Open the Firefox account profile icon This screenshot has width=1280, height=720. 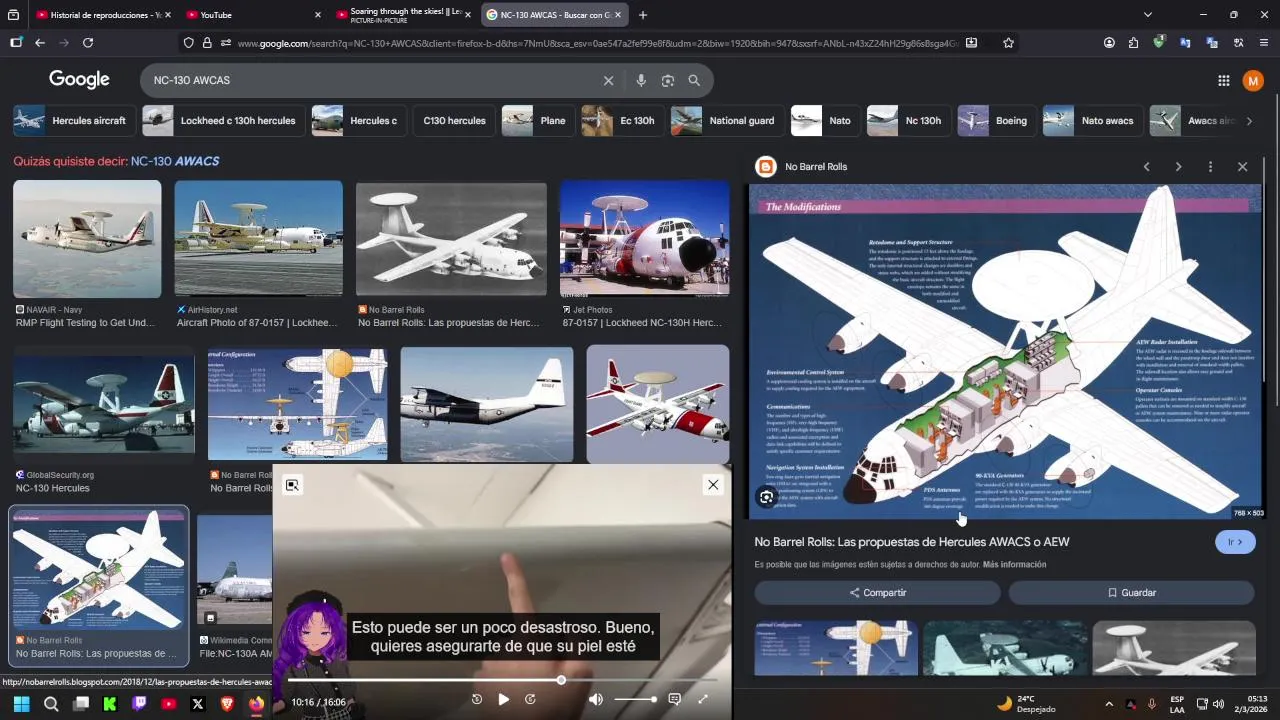coord(1109,43)
